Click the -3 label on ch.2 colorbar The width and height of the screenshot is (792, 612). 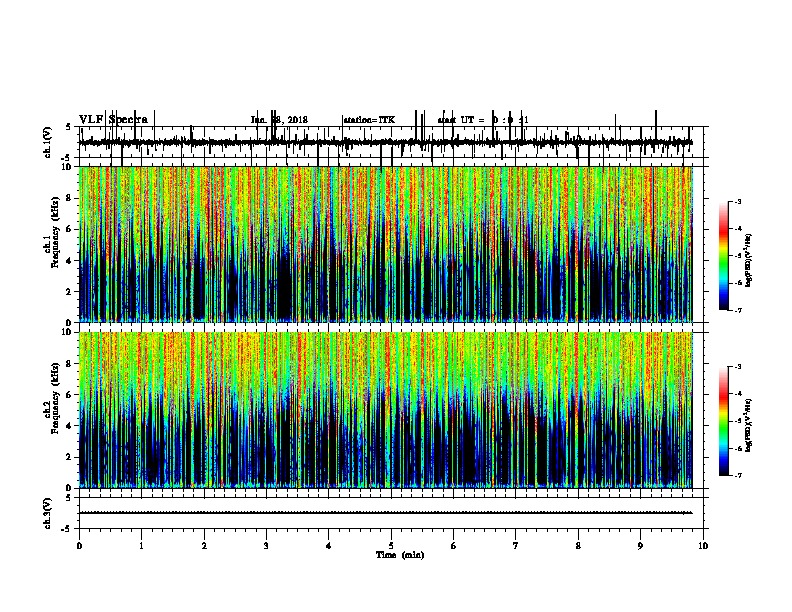[x=738, y=367]
